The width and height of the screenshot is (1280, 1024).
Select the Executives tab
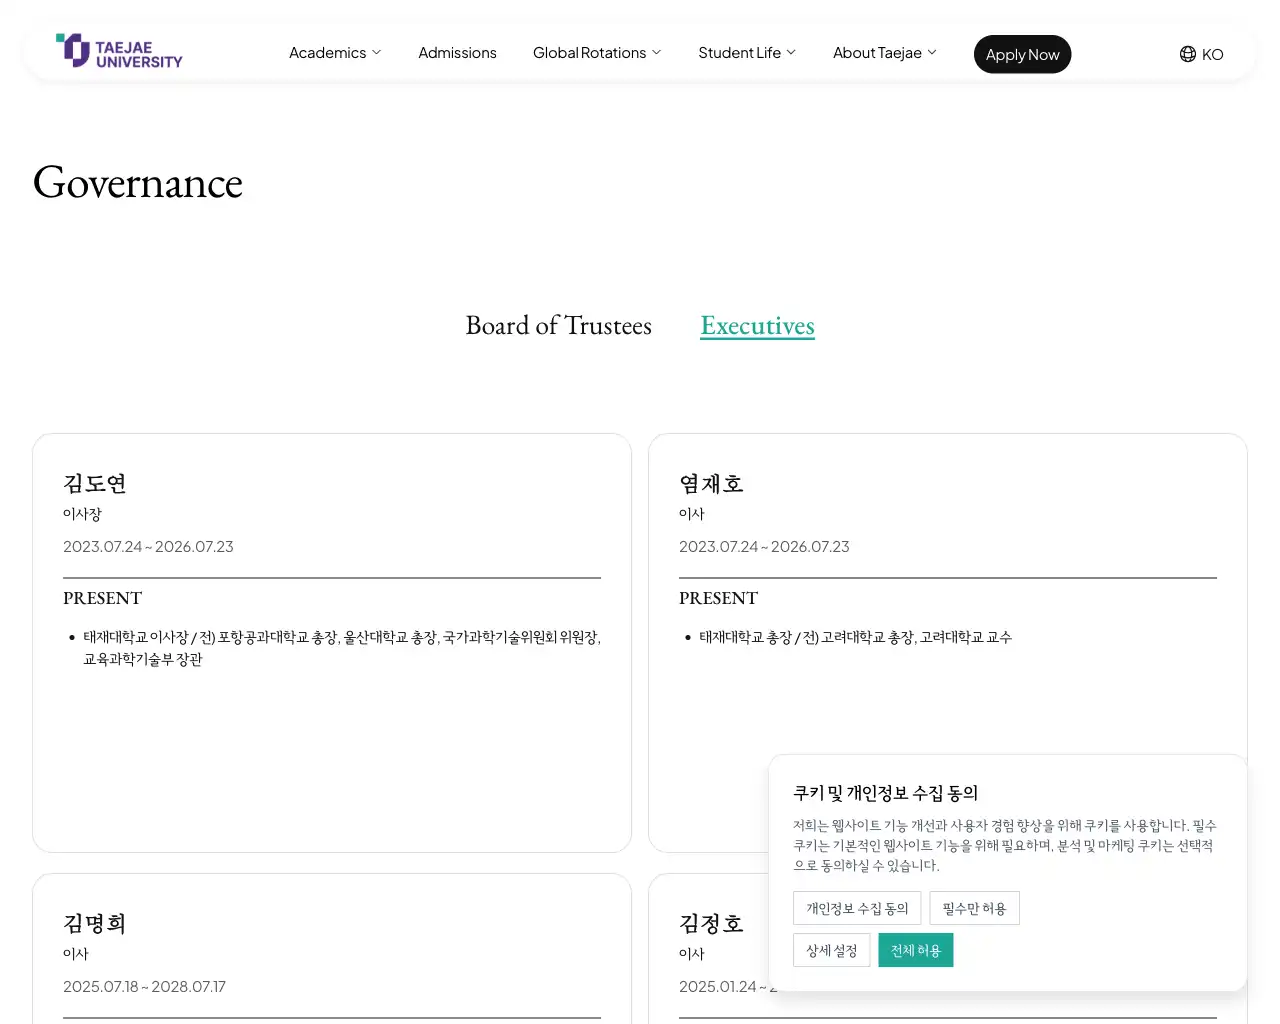[x=757, y=326]
